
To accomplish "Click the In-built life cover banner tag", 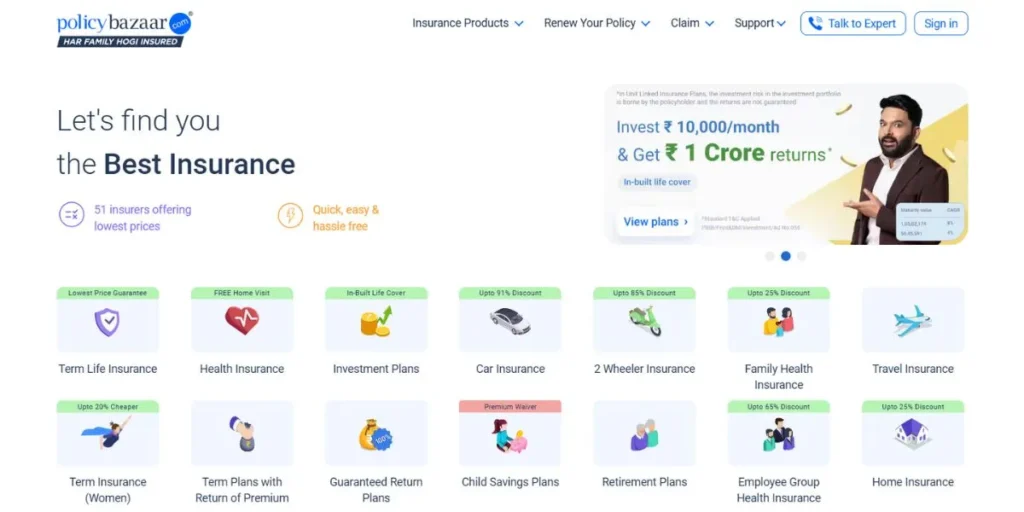I will pyautogui.click(x=657, y=182).
